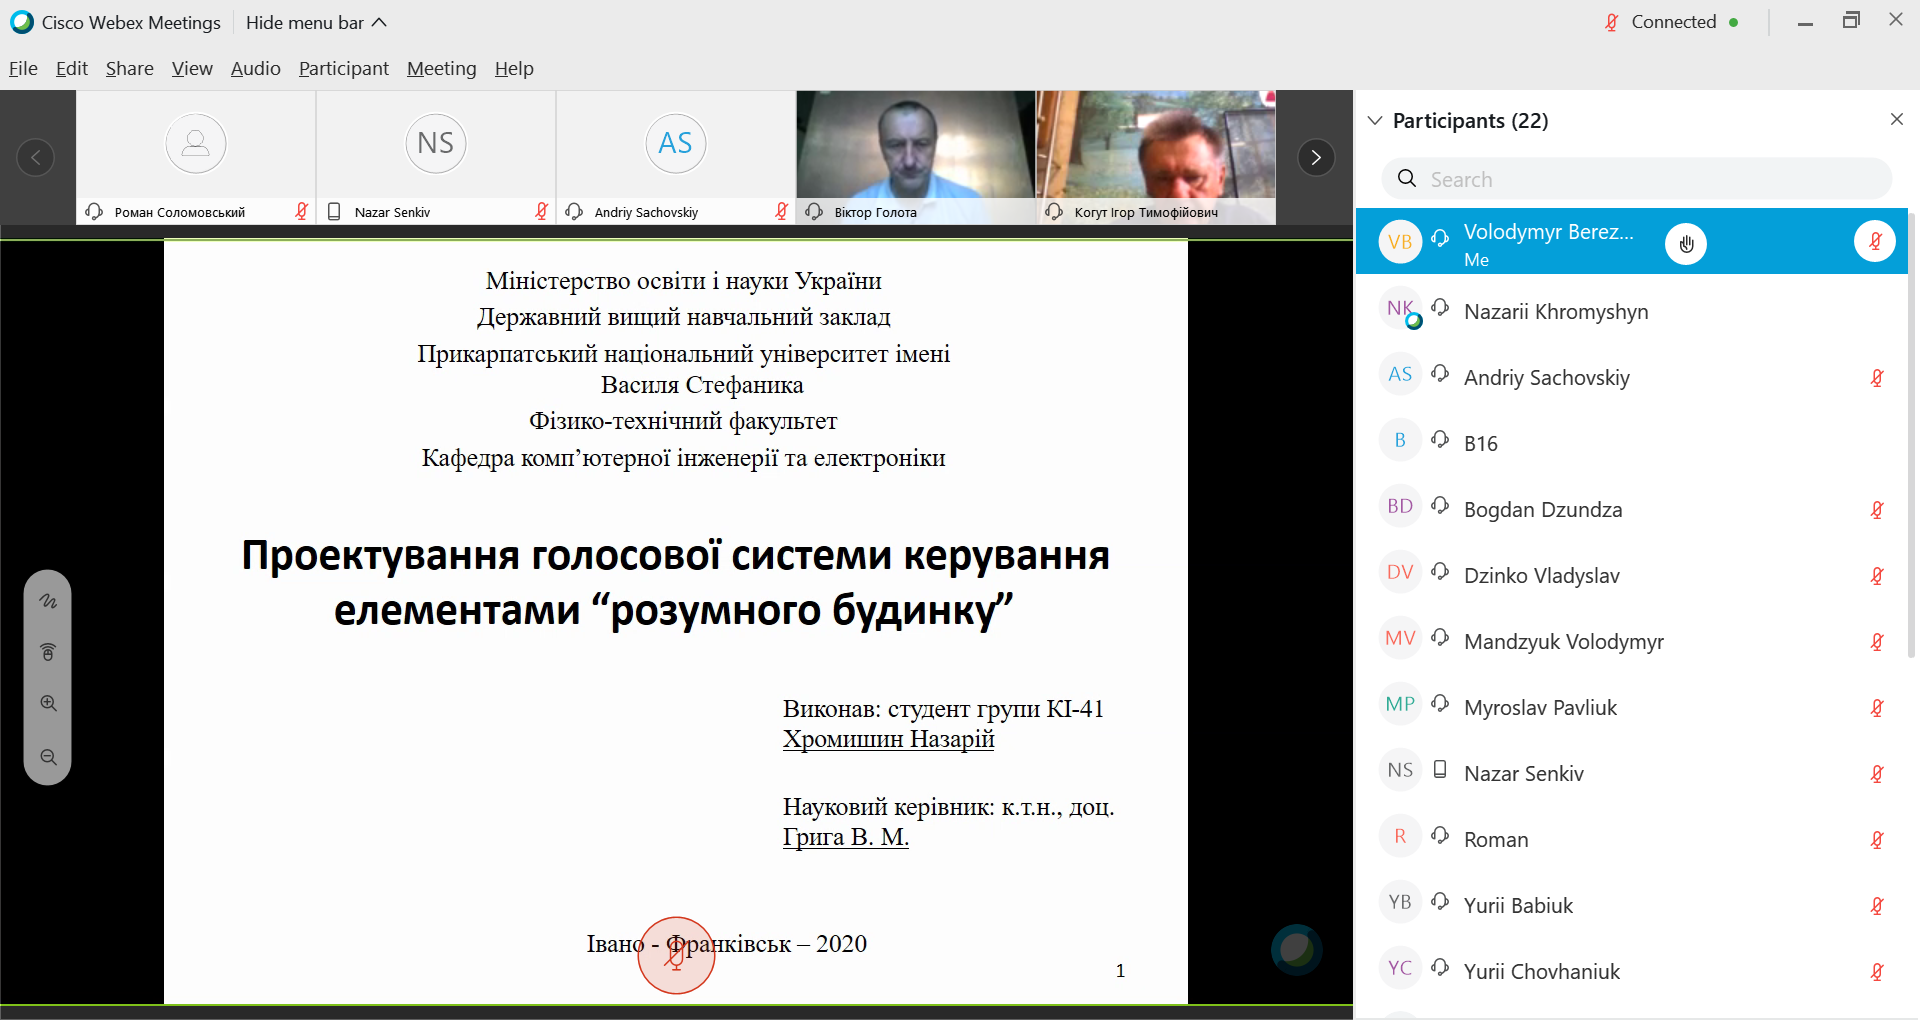Click the remote control icon in side toolbar
The width and height of the screenshot is (1920, 1020).
point(48,652)
